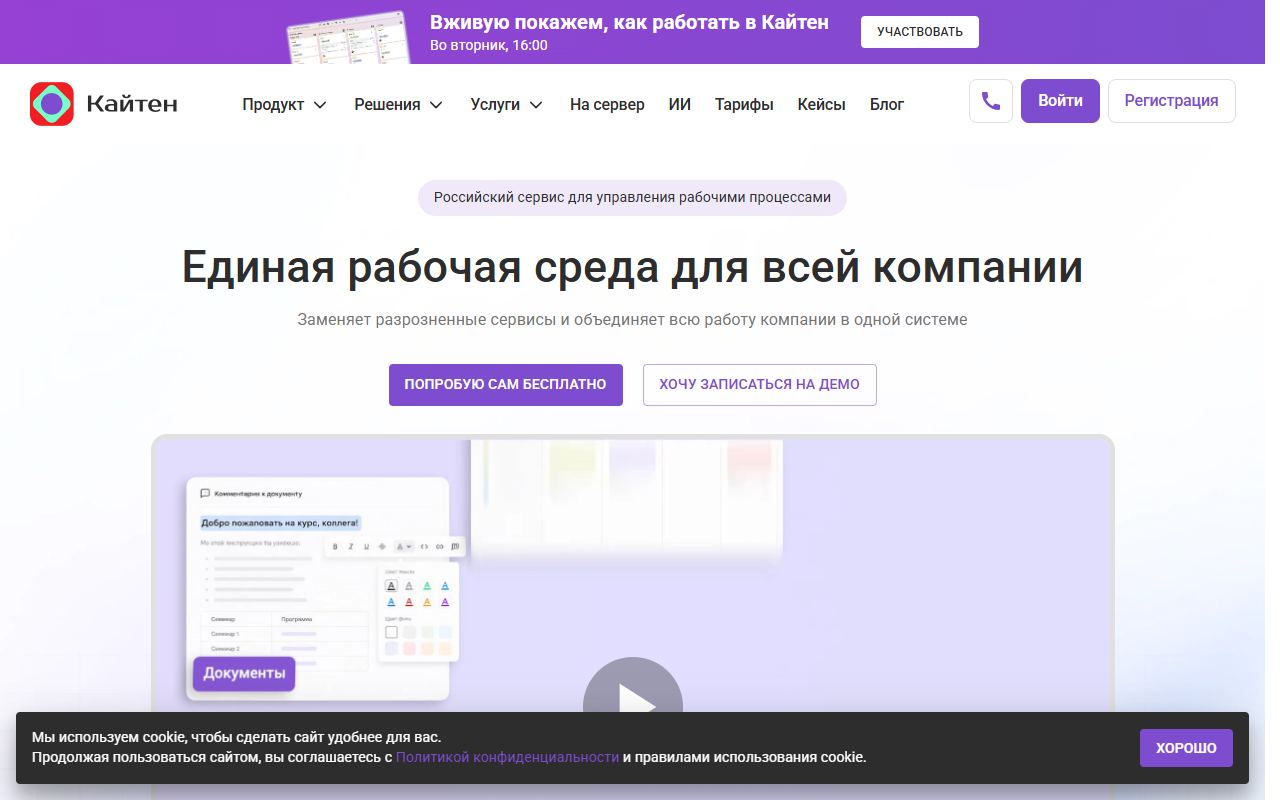Go to the На сервер page

[607, 104]
